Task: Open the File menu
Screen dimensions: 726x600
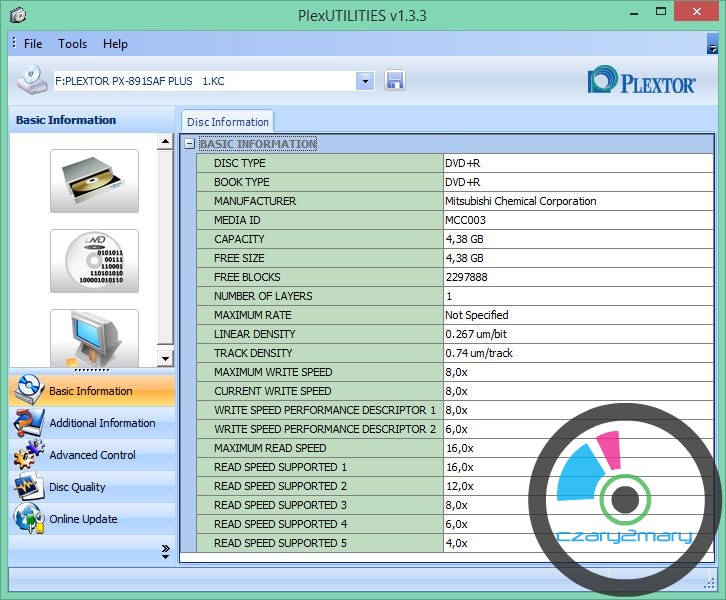Action: [33, 44]
